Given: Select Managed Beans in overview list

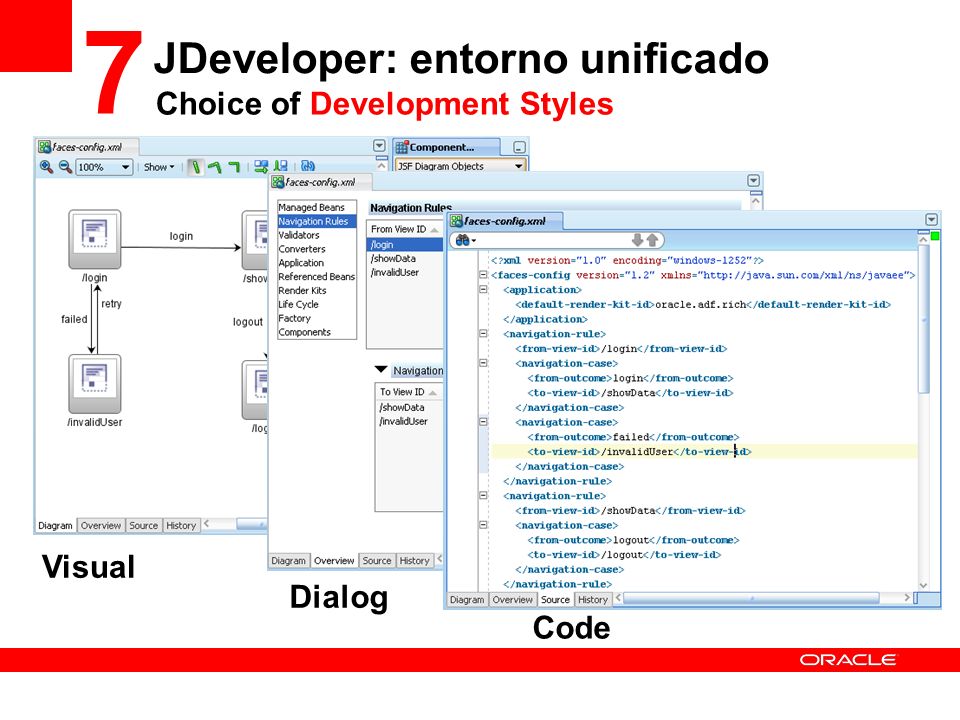Looking at the screenshot, I should [317, 207].
